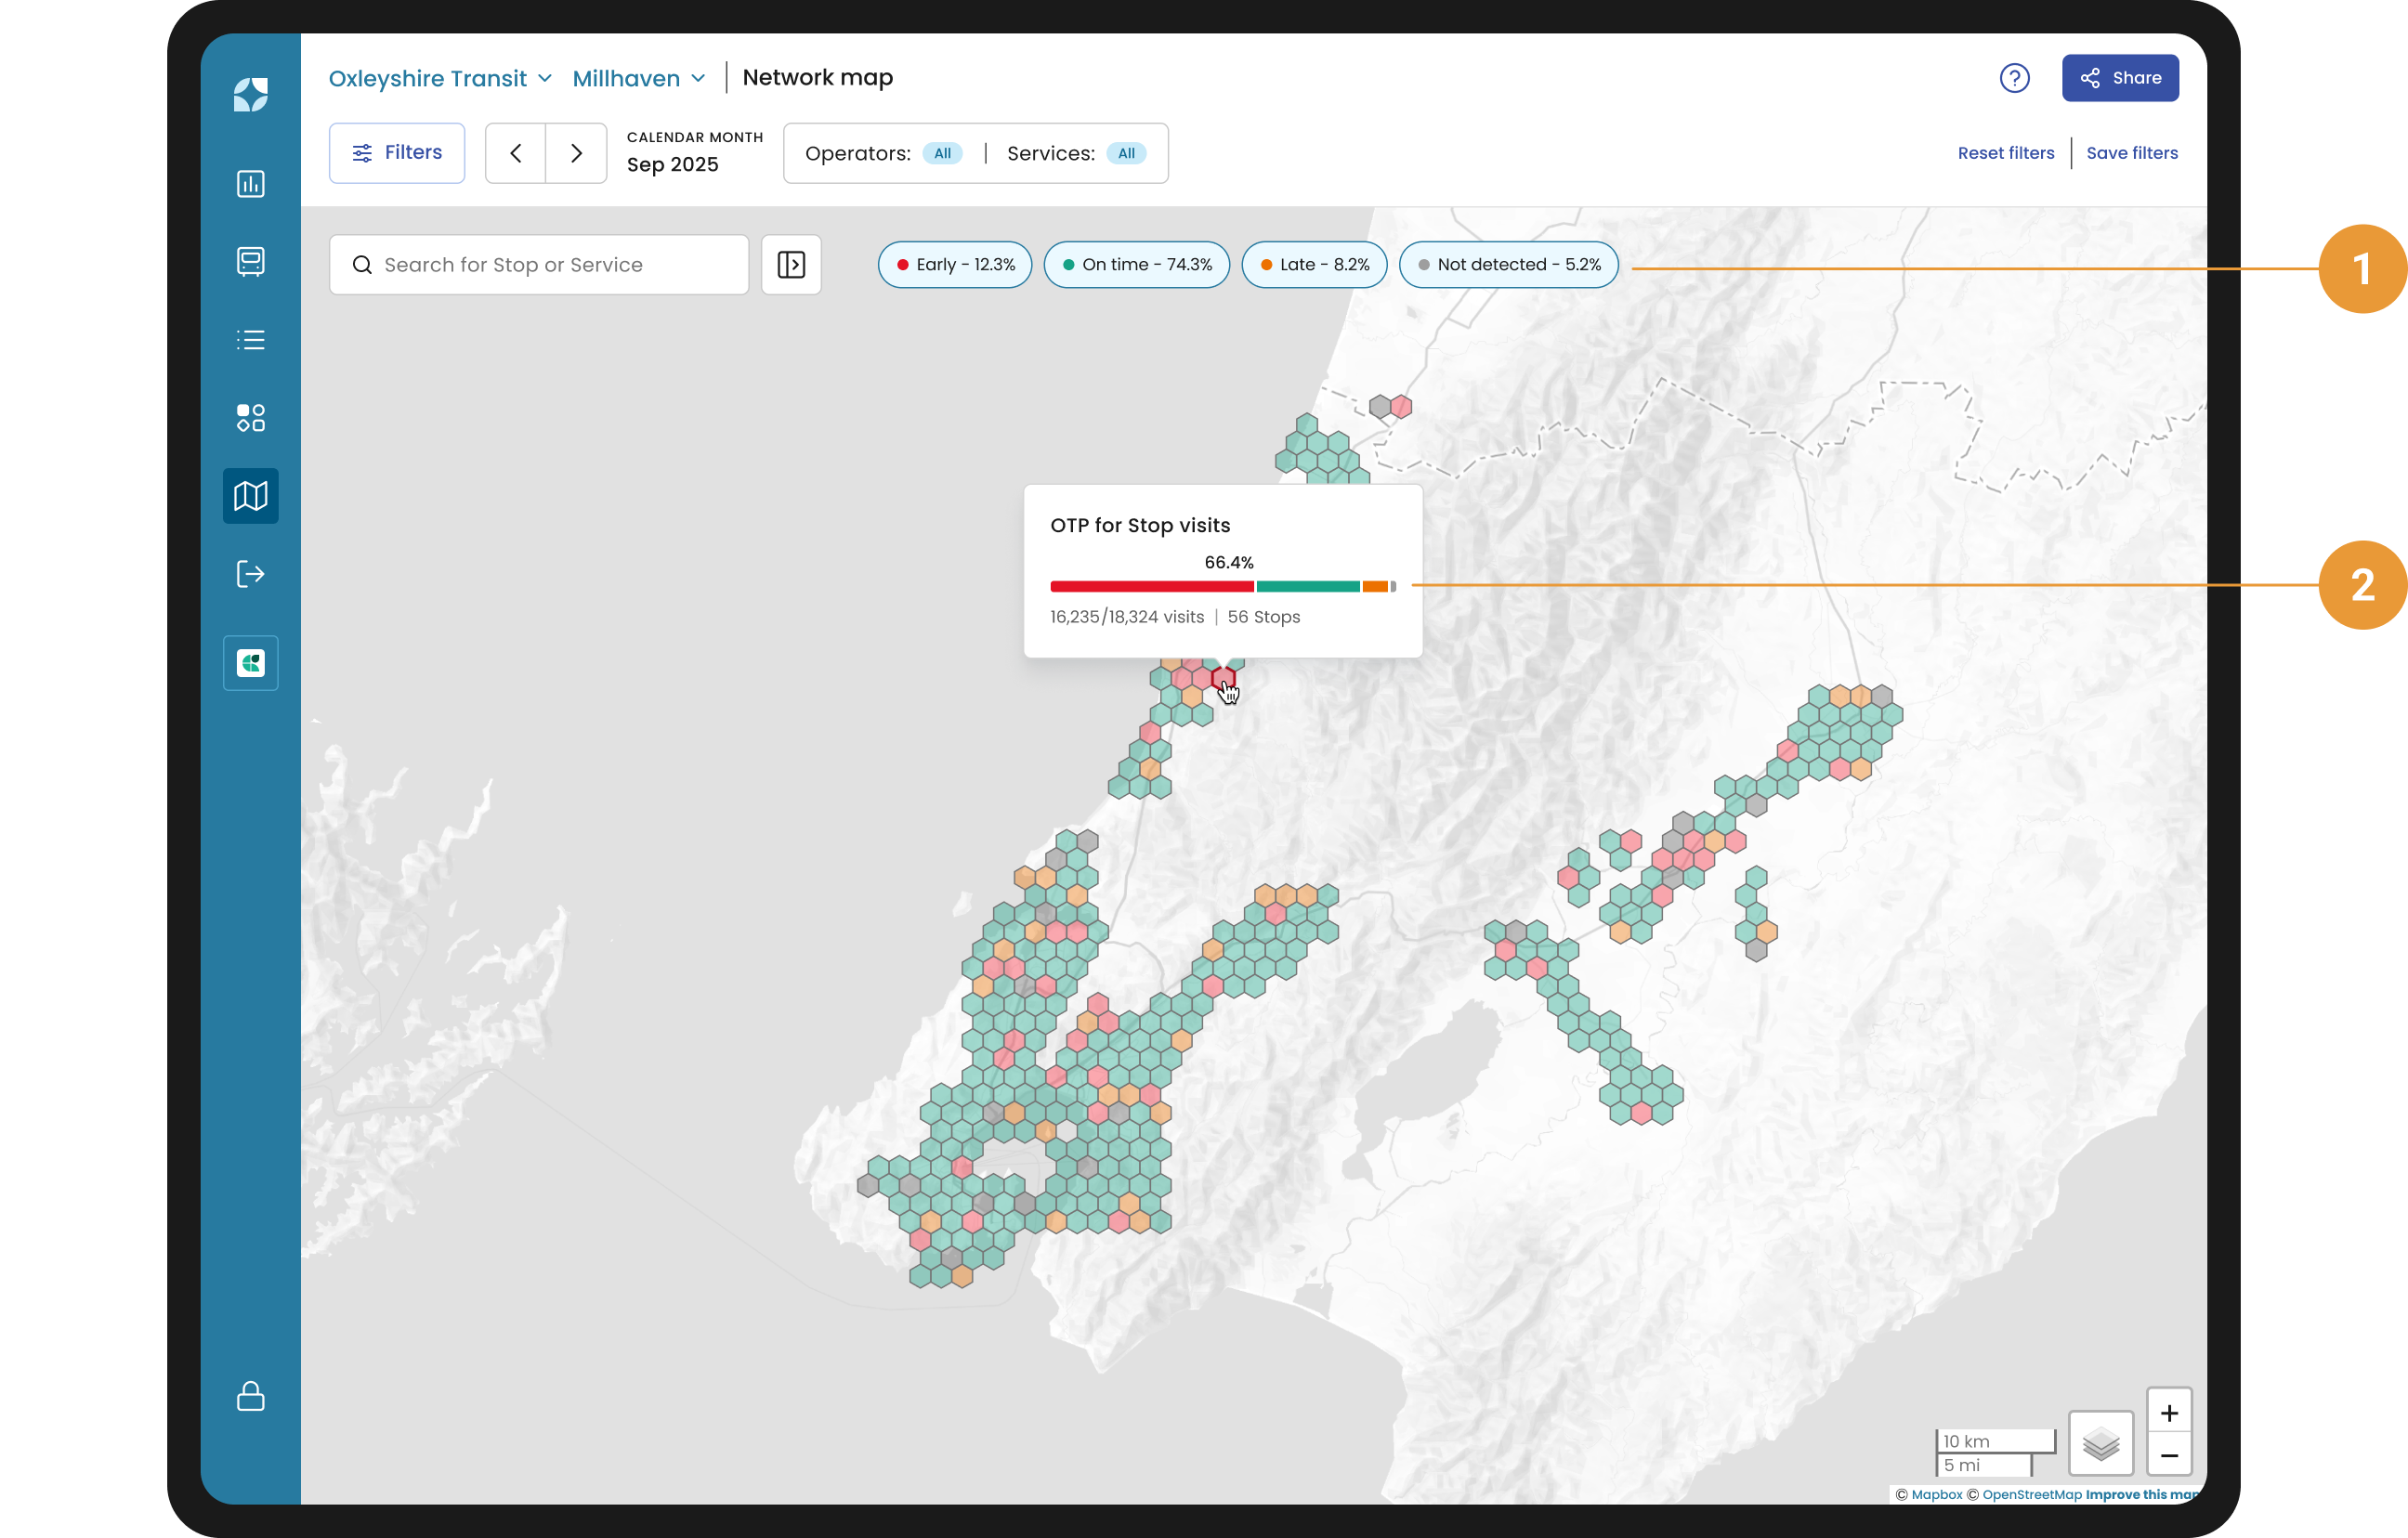Expand the Oxleyshire Transit dropdown

[440, 78]
